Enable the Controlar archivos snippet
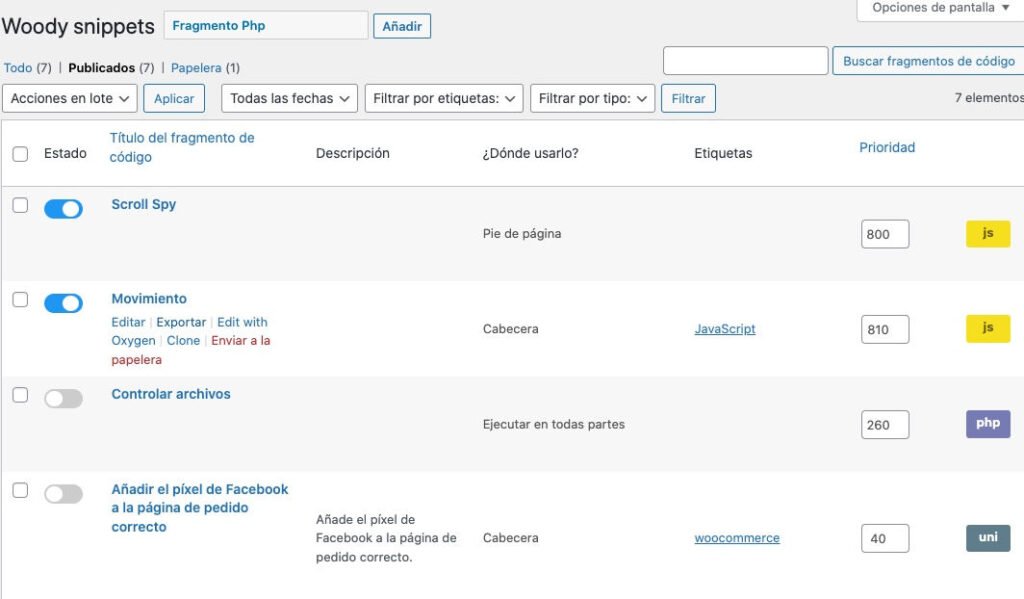The image size is (1024, 599). [x=63, y=398]
